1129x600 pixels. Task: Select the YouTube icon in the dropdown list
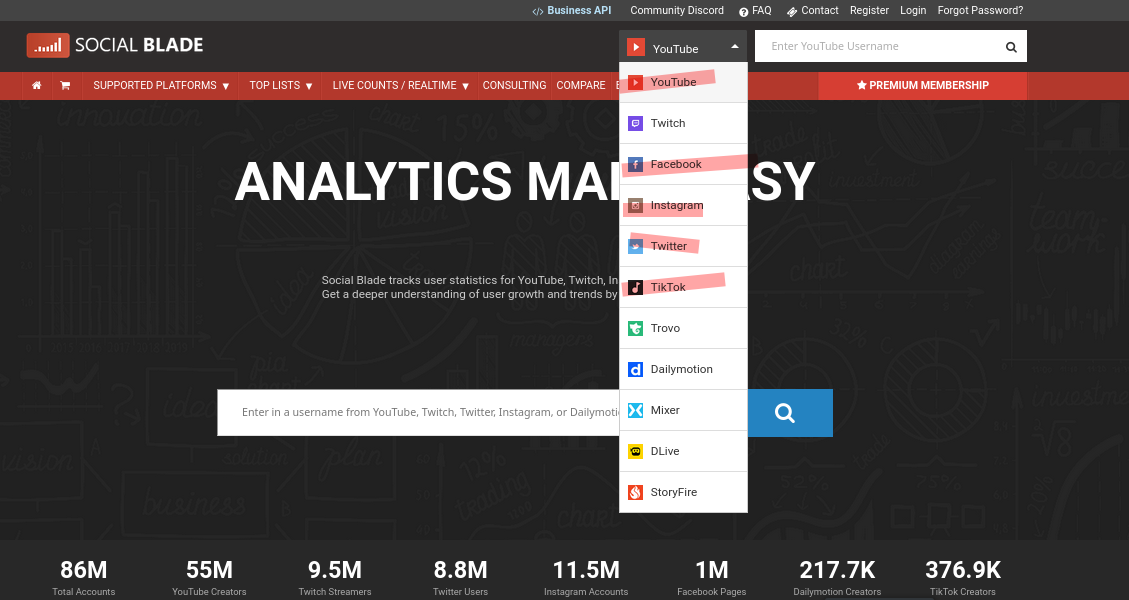(x=635, y=83)
